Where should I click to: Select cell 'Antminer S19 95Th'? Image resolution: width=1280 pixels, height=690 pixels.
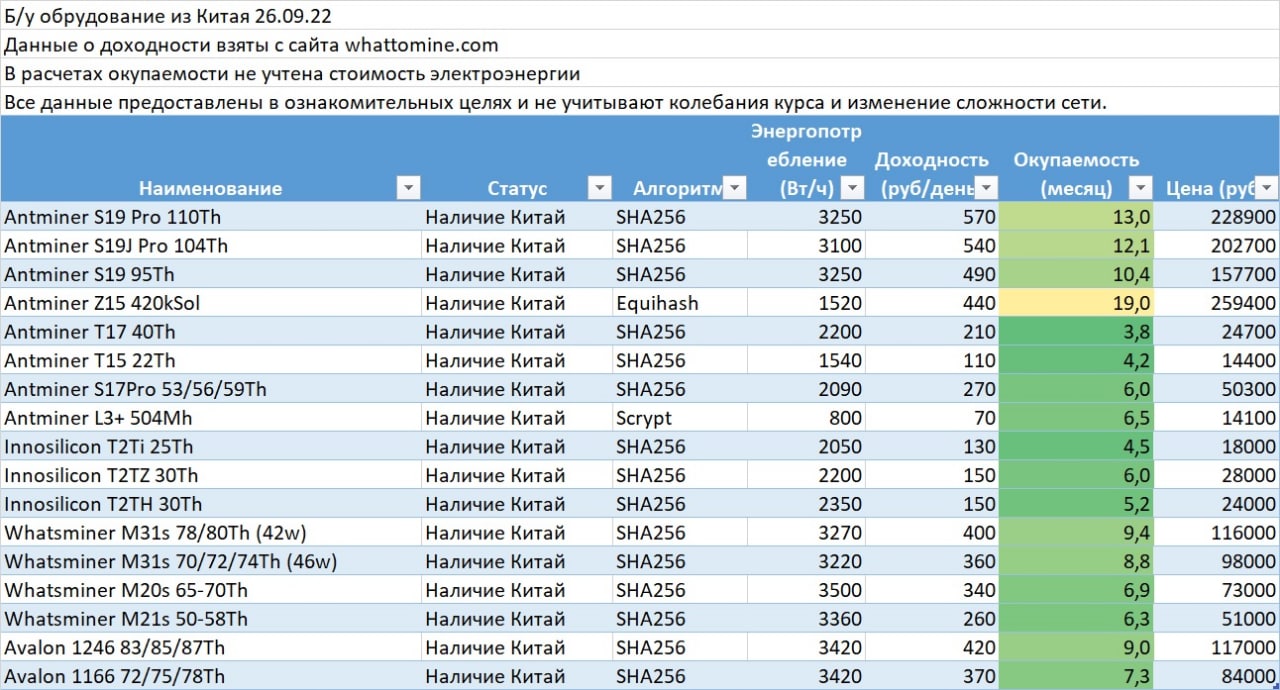tap(210, 274)
